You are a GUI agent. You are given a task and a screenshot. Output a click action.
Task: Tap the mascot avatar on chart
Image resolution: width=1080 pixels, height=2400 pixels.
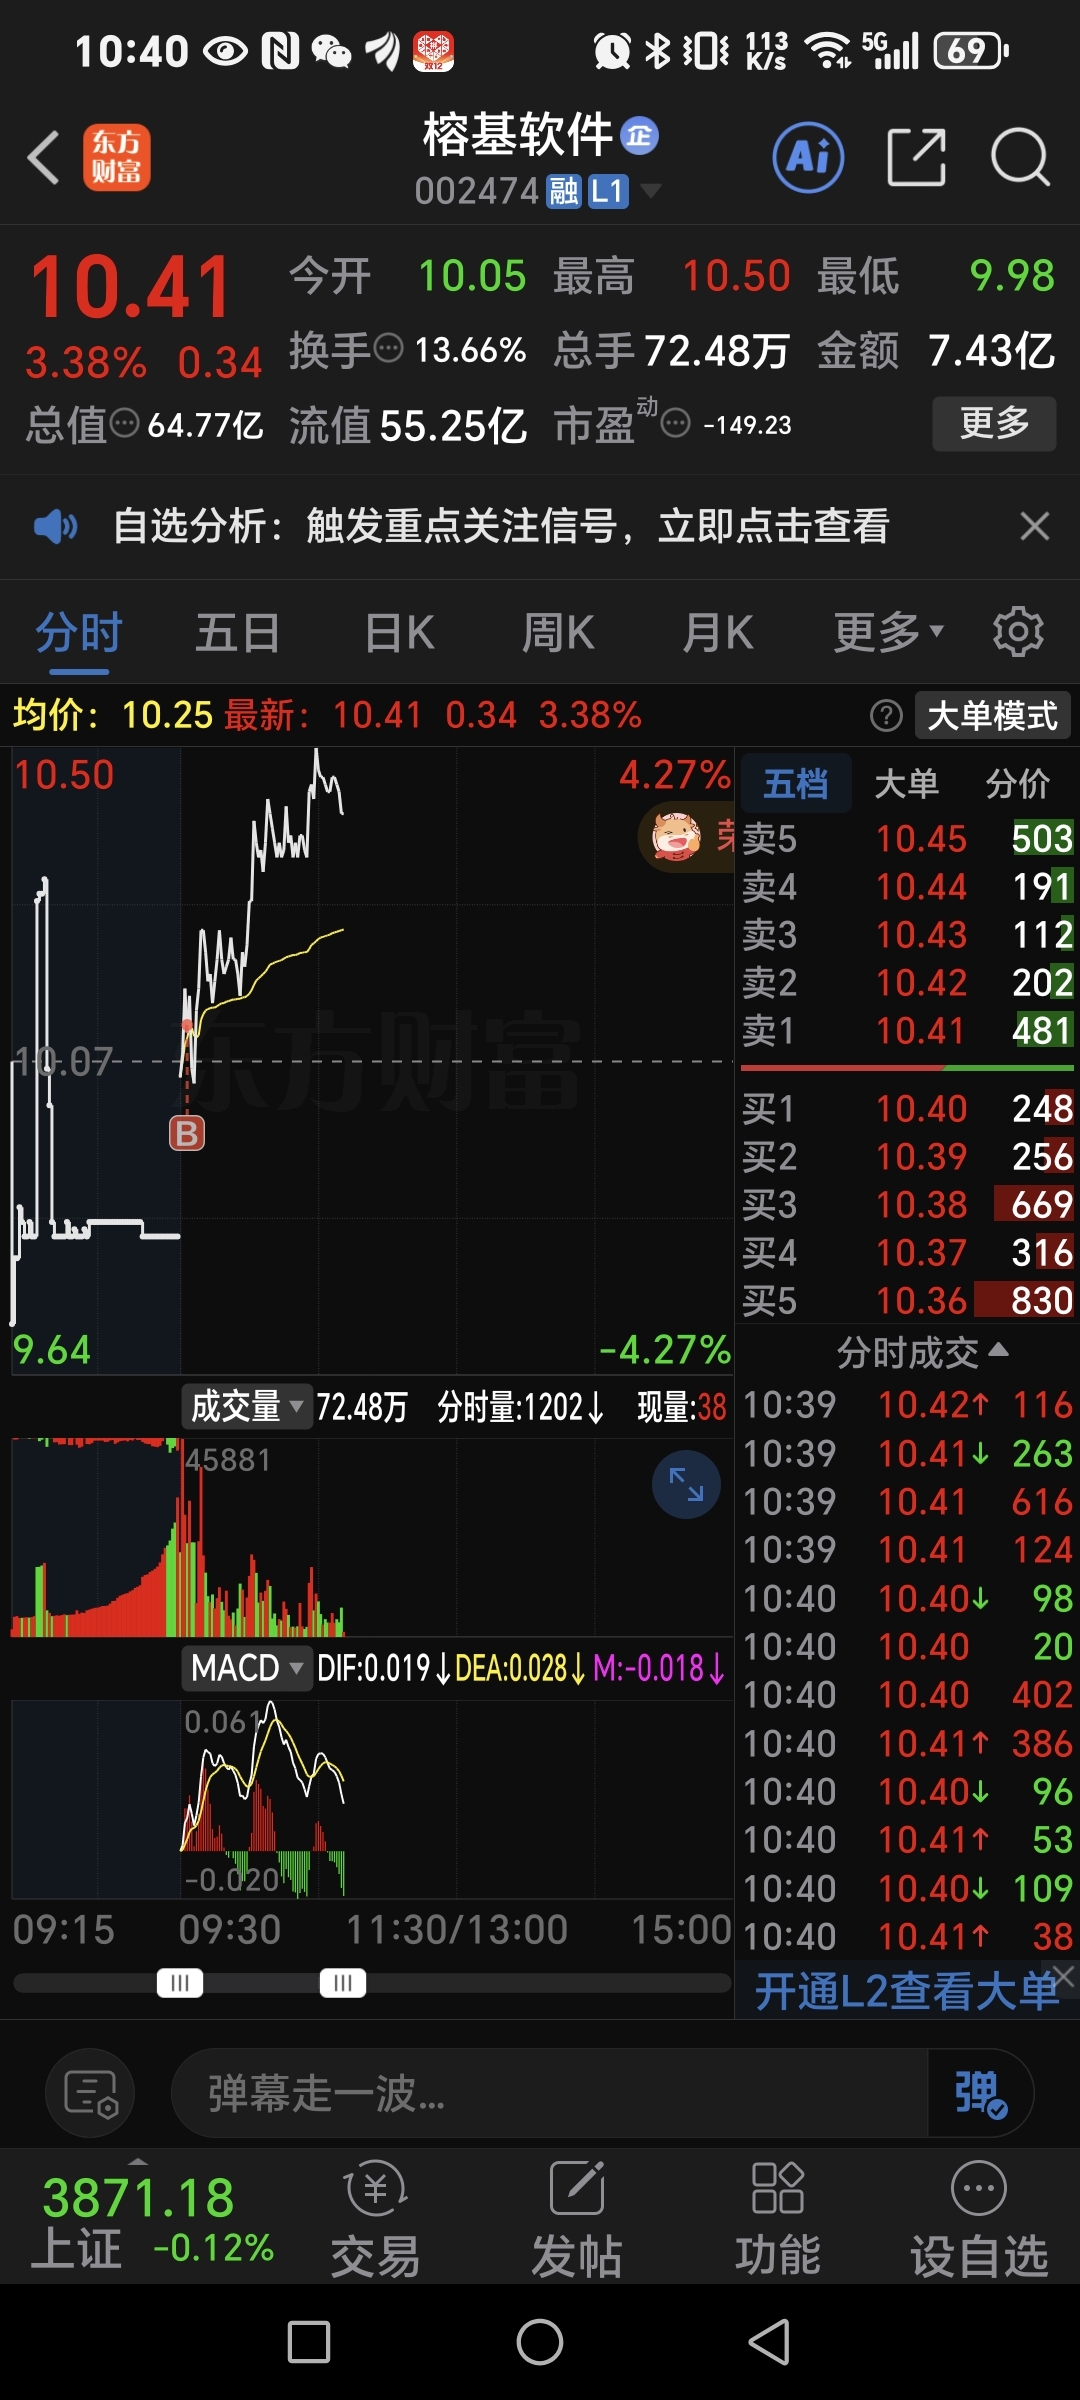[676, 837]
